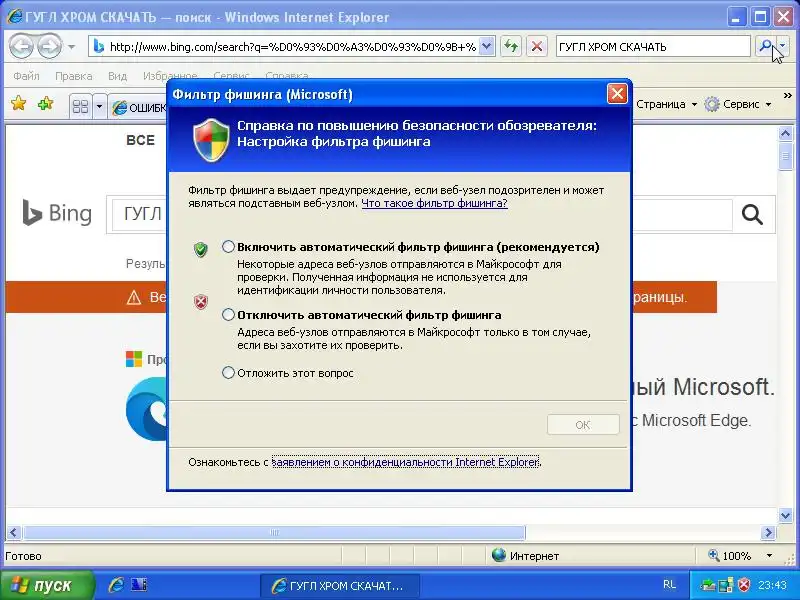Click the Quick Tabs grid icon
This screenshot has width=800, height=600.
point(81,107)
